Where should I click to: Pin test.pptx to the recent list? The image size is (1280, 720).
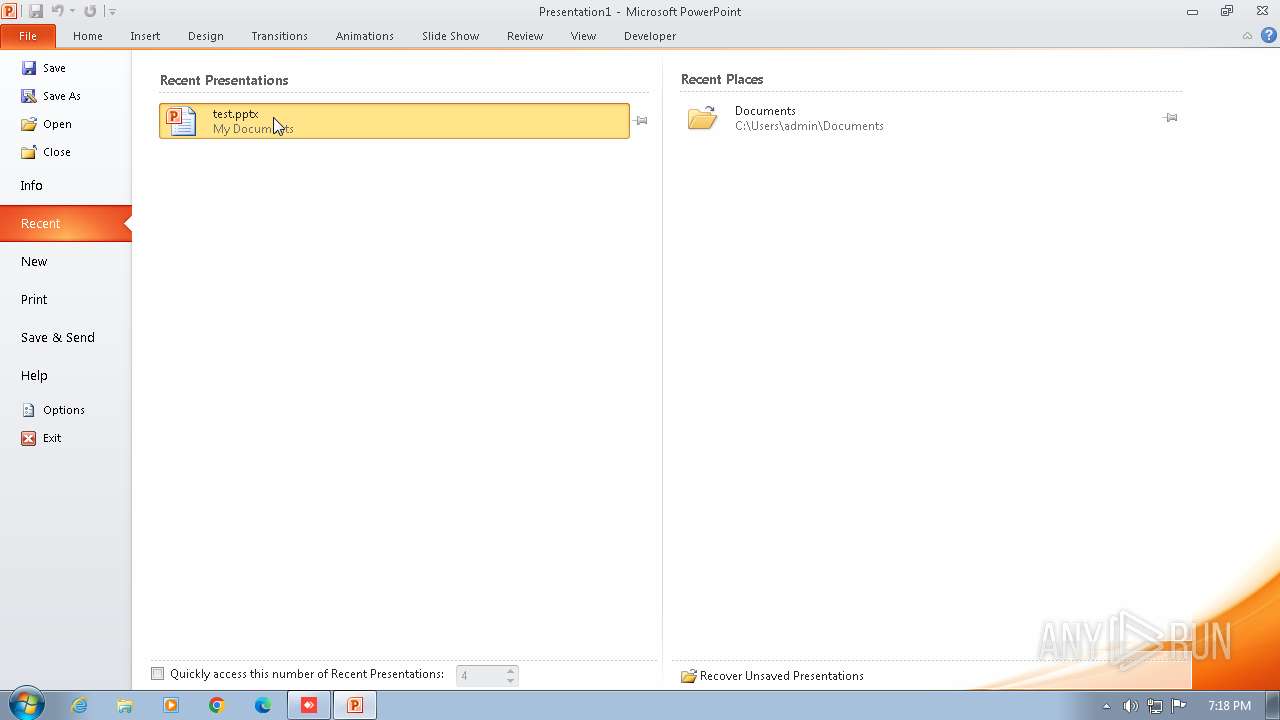[x=641, y=121]
